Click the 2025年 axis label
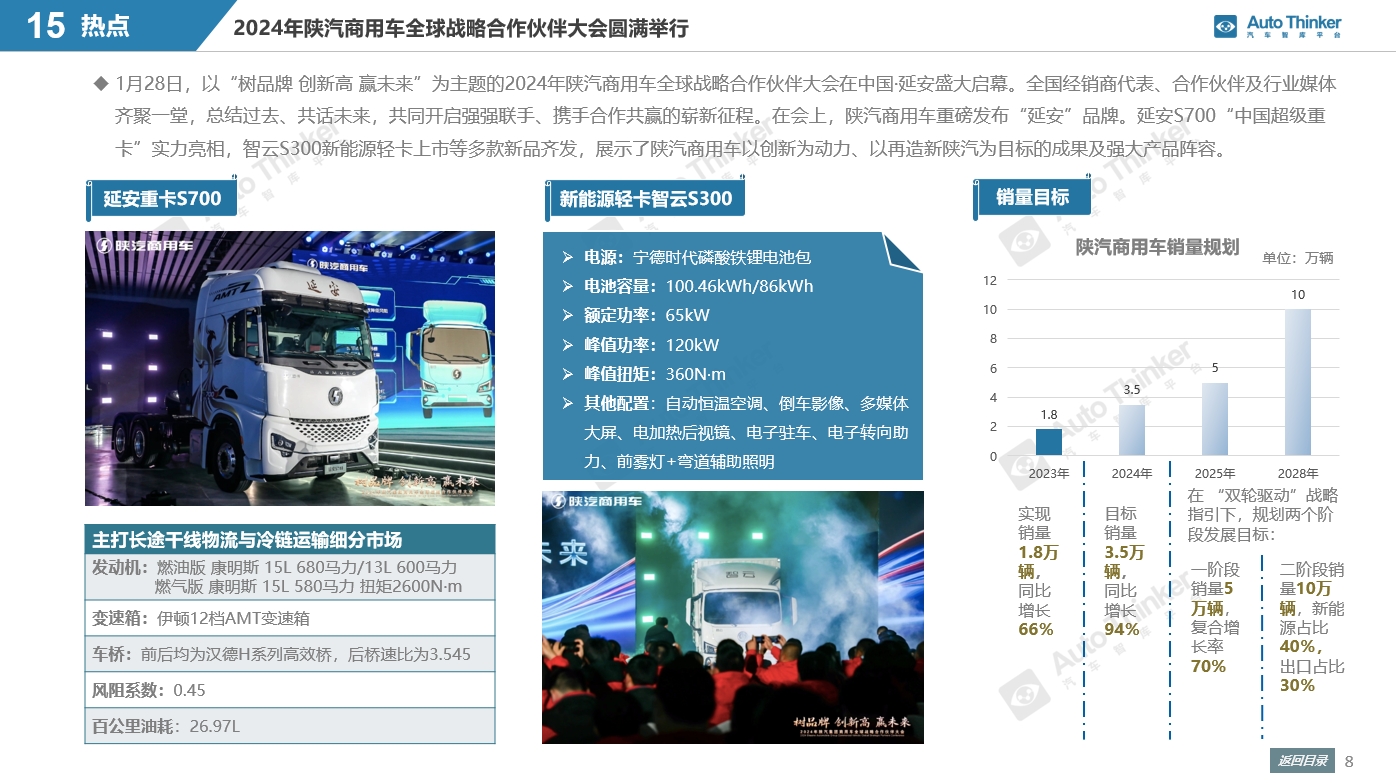The height and width of the screenshot is (783, 1396). [x=1215, y=473]
